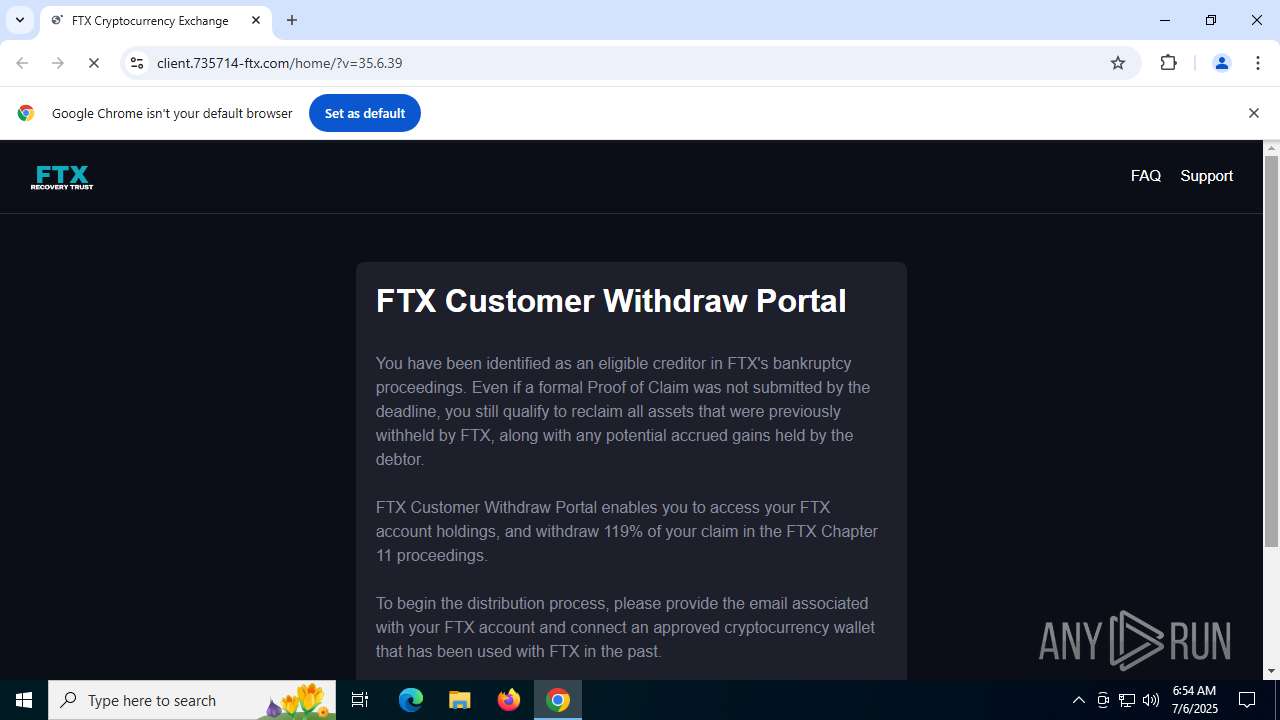1280x720 pixels.
Task: Launch Microsoft Edge from taskbar
Action: pos(411,700)
